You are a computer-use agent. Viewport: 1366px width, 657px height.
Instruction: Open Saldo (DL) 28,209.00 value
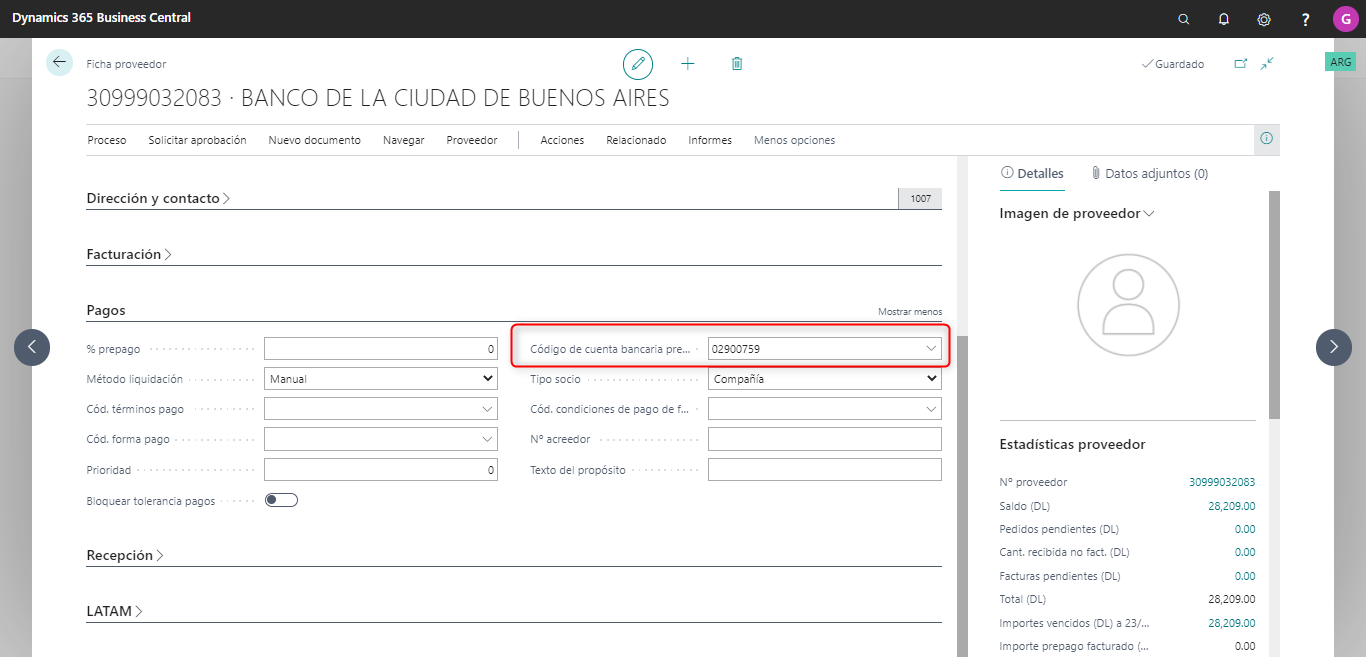[x=1232, y=506]
